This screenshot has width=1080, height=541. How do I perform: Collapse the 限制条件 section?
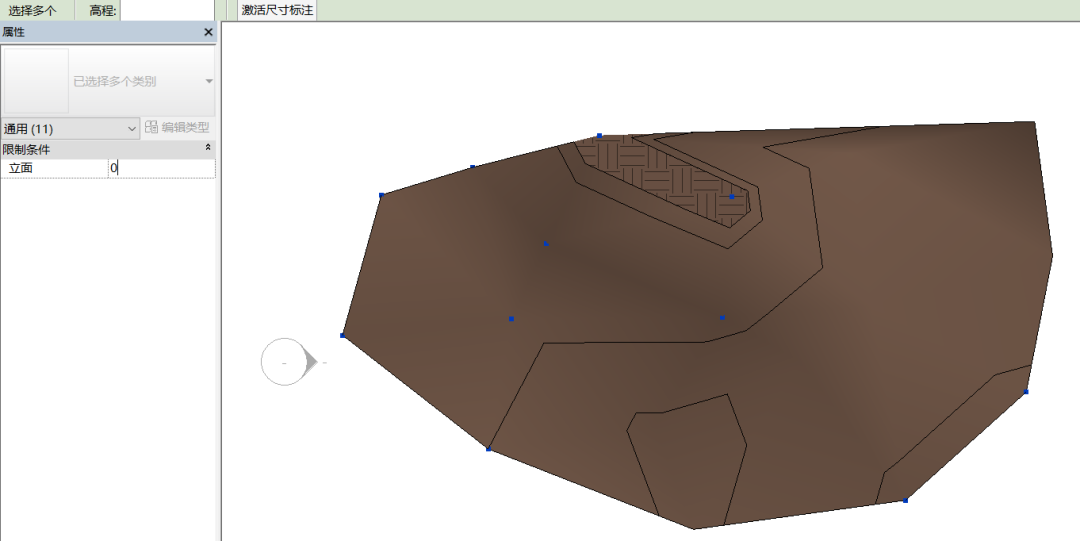[x=208, y=147]
